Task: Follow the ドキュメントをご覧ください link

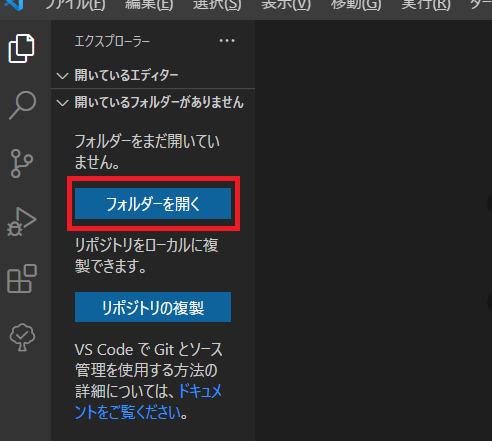Action: tap(148, 402)
